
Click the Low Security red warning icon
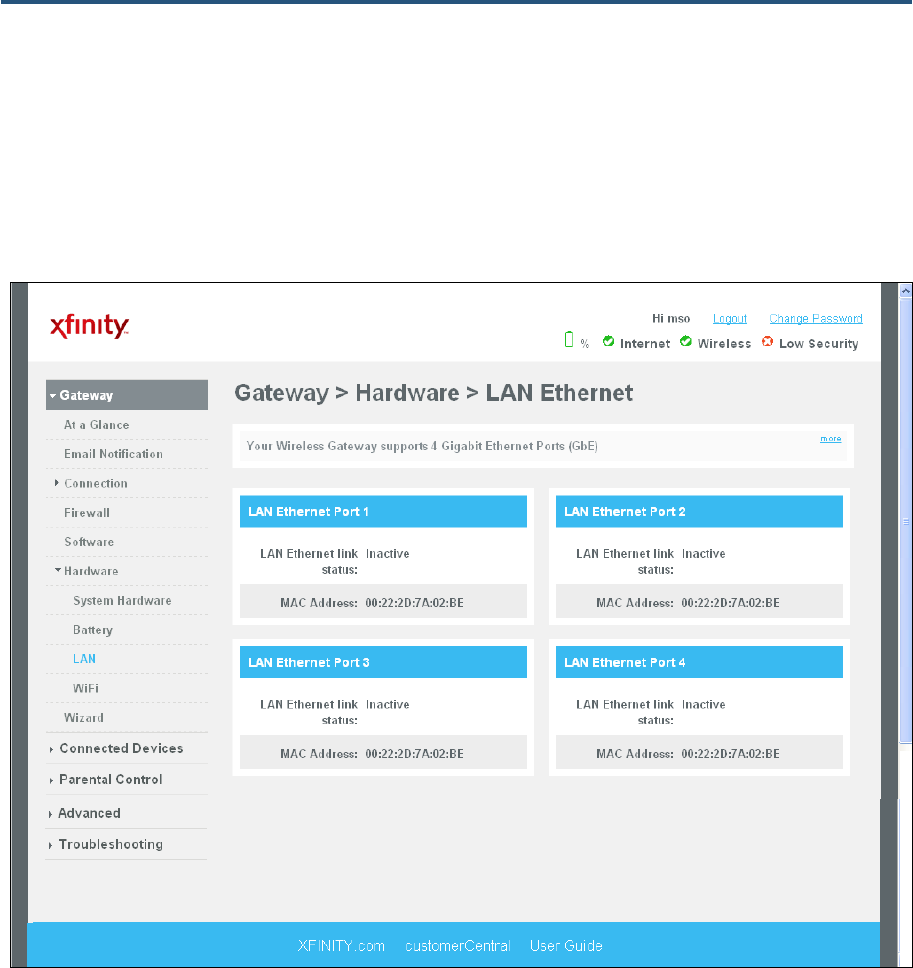coord(767,341)
